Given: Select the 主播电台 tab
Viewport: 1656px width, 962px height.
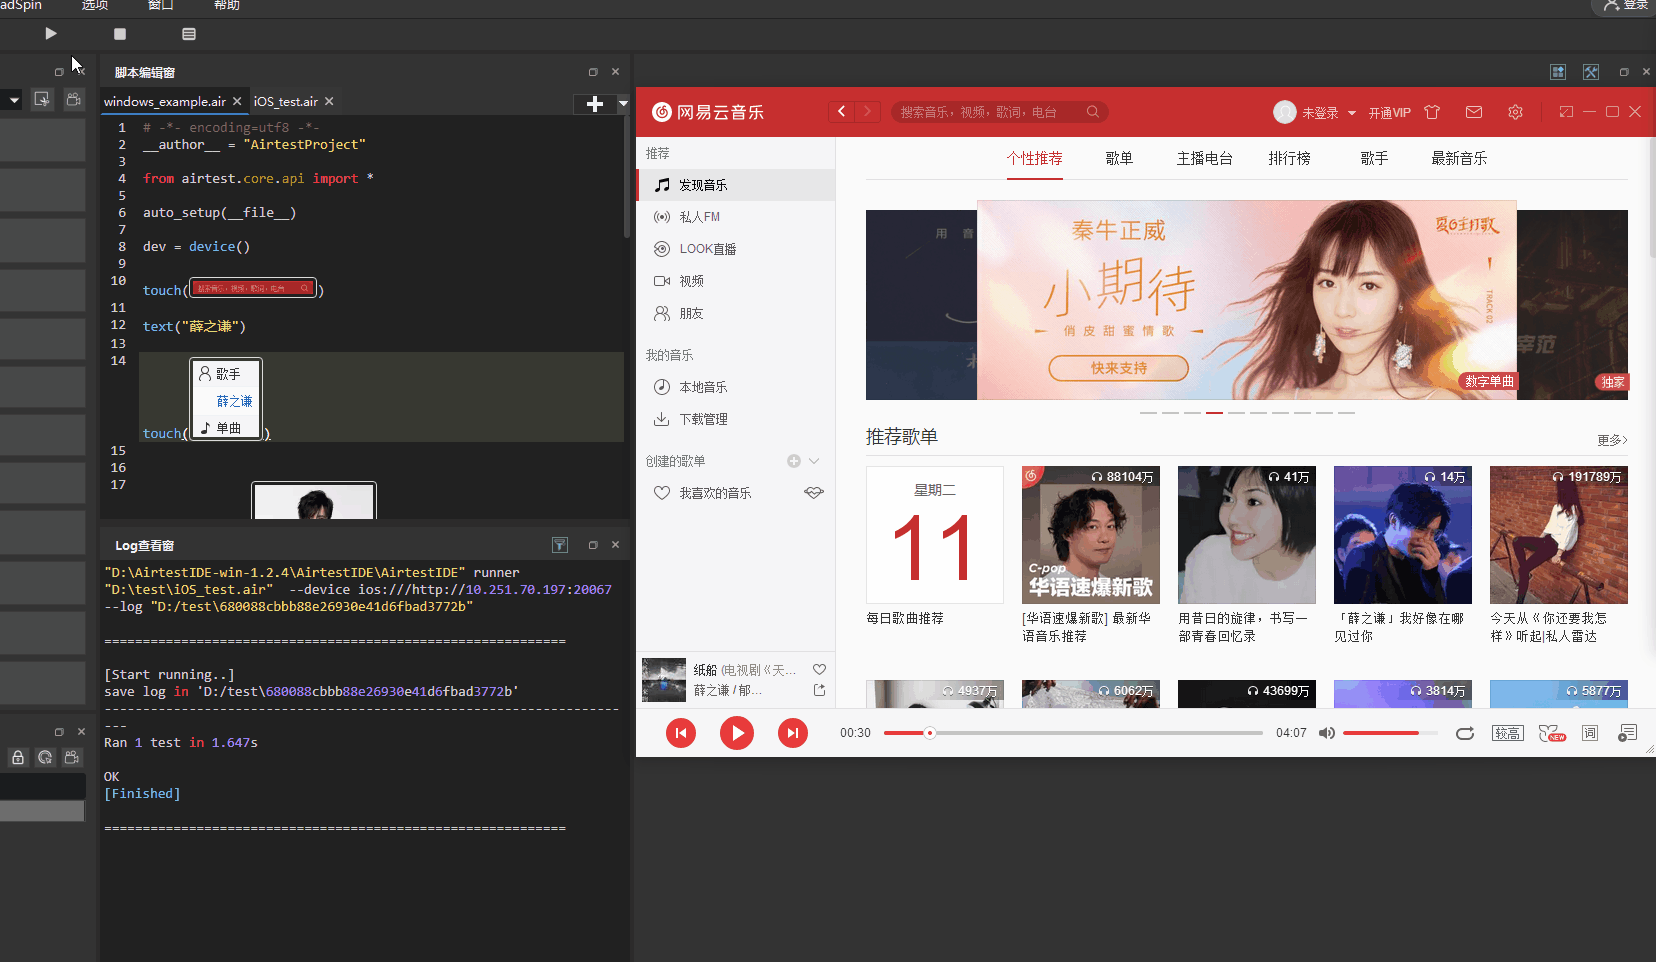Looking at the screenshot, I should click(x=1204, y=159).
